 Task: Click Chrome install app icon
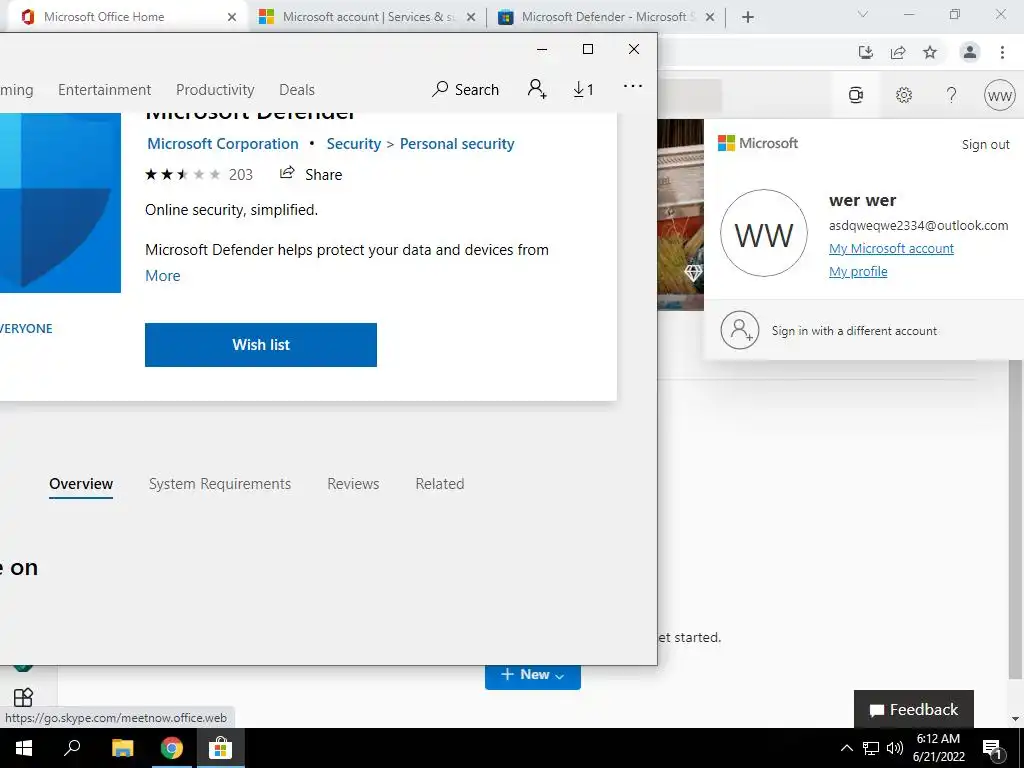point(865,52)
